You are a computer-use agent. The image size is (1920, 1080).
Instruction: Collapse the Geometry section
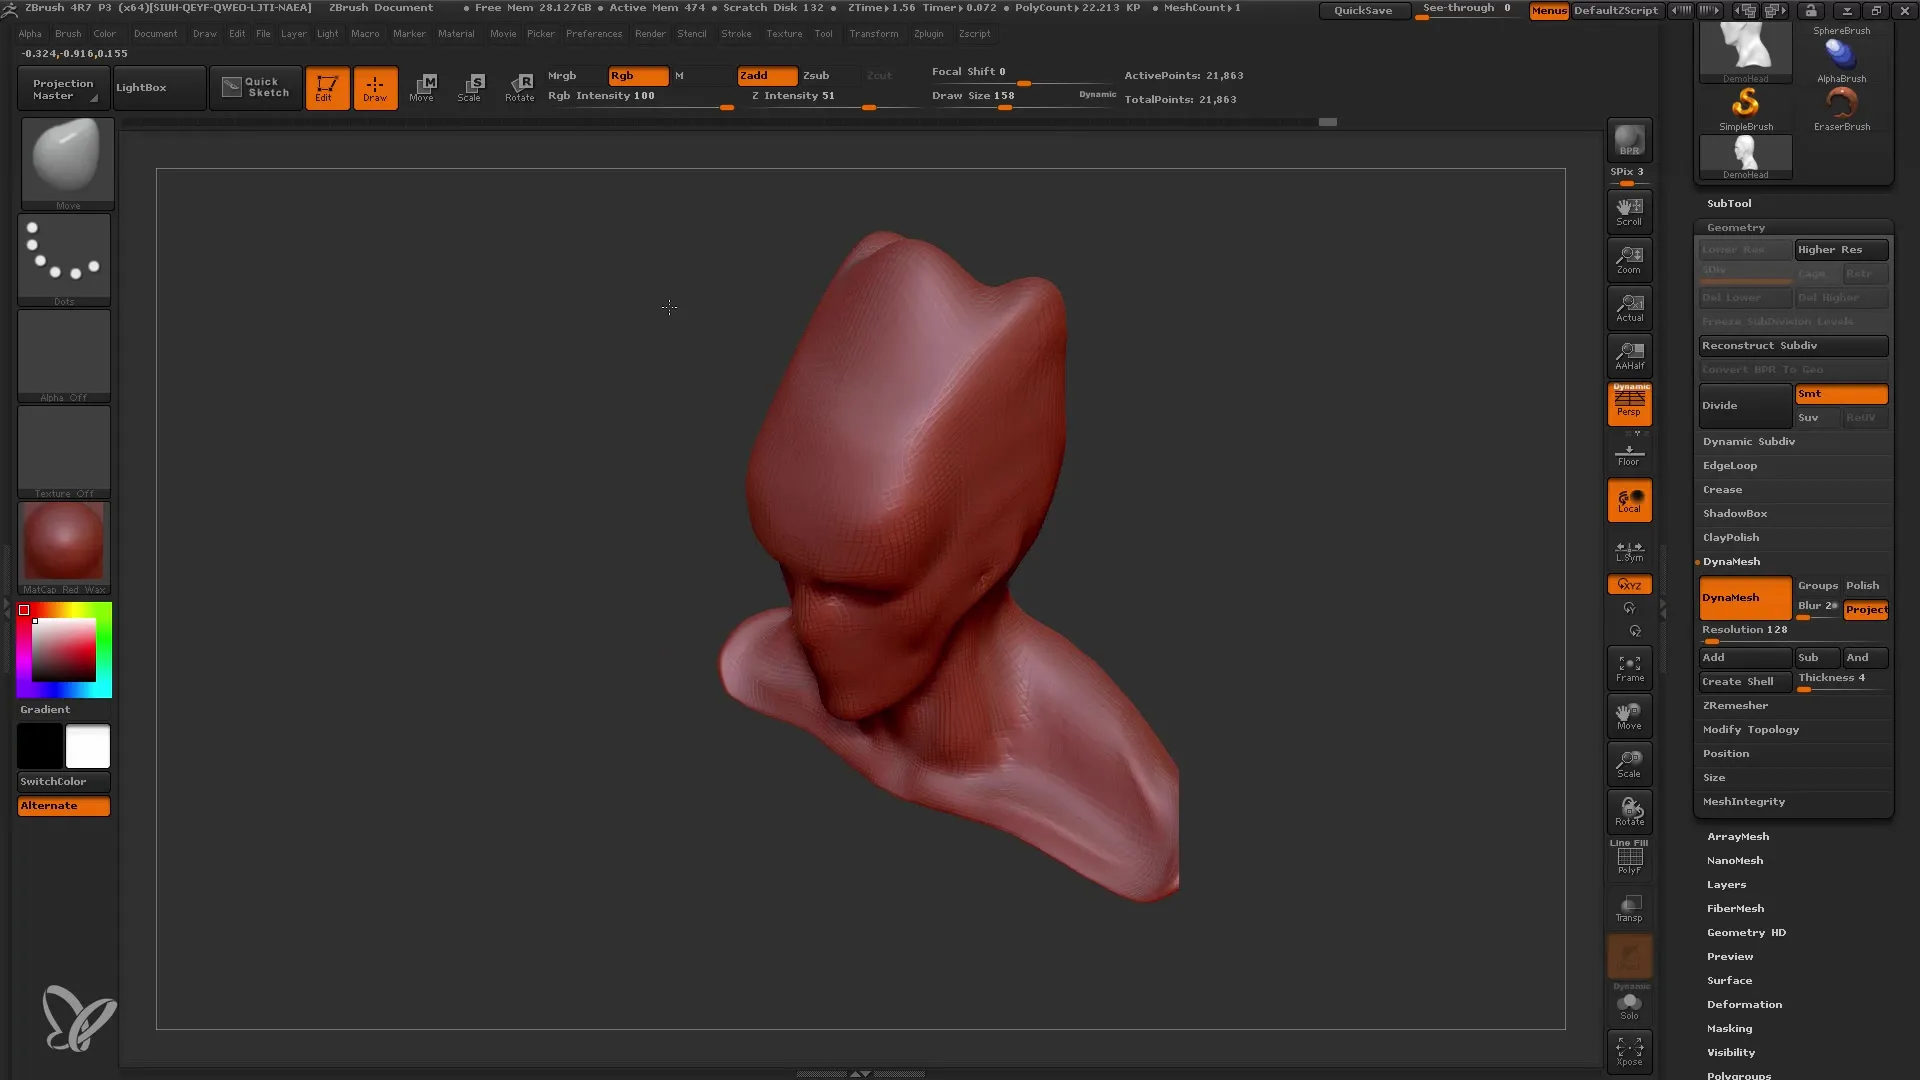(x=1736, y=228)
